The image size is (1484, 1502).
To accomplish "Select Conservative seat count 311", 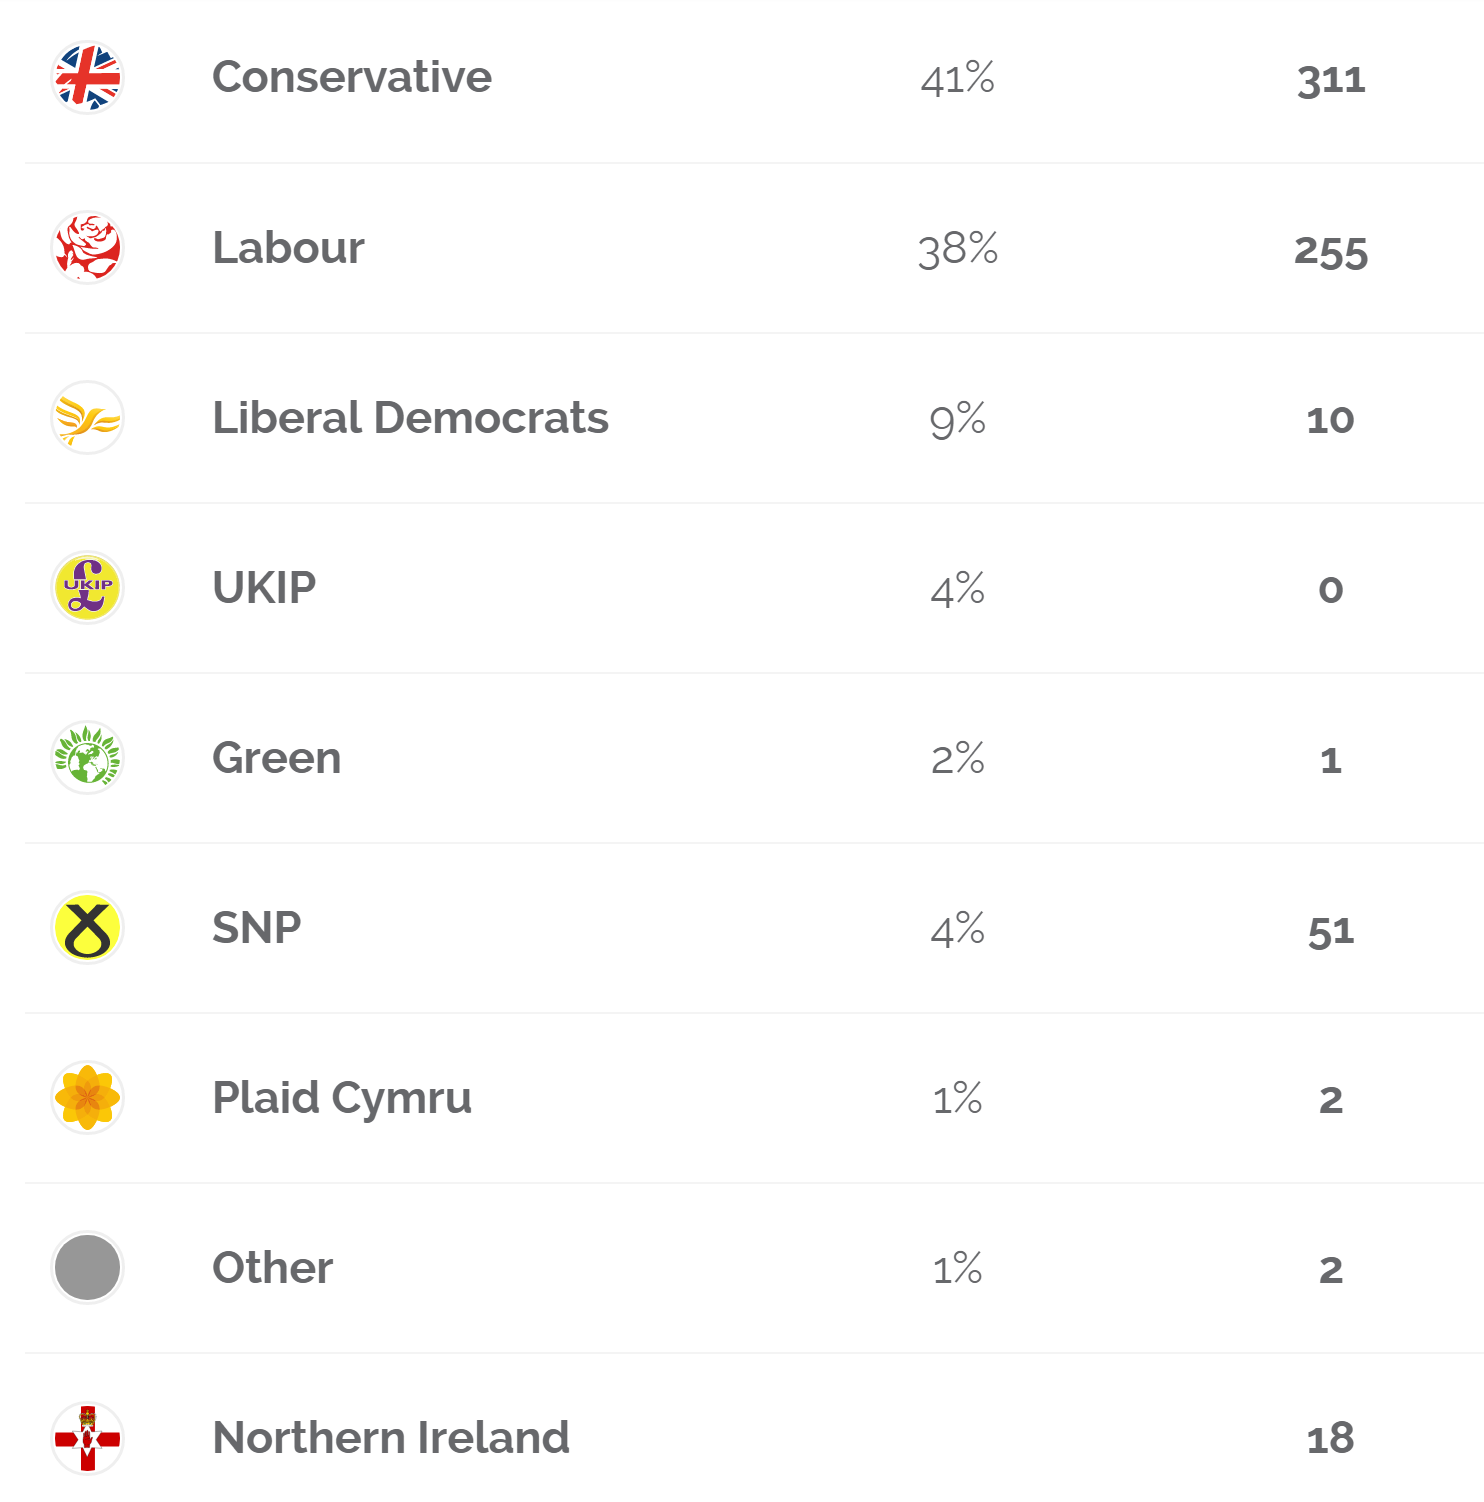I will (1331, 80).
